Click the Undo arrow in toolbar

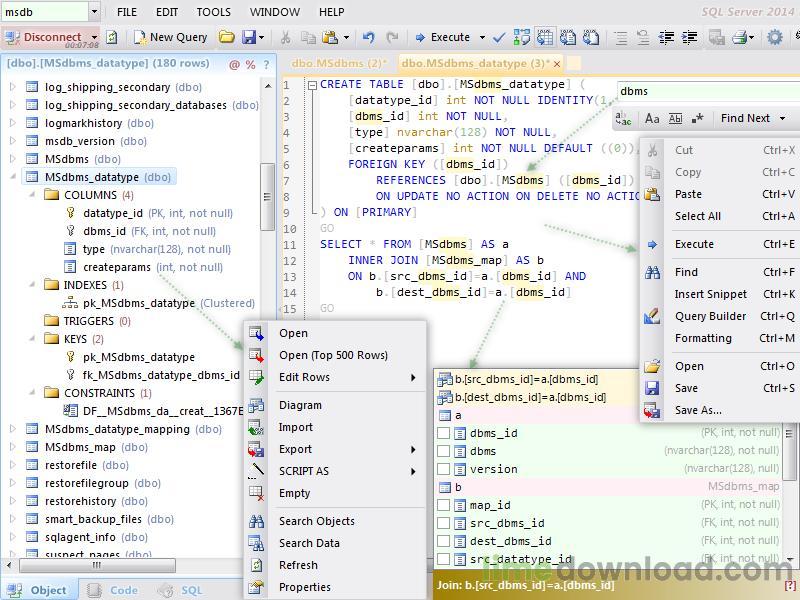368,38
